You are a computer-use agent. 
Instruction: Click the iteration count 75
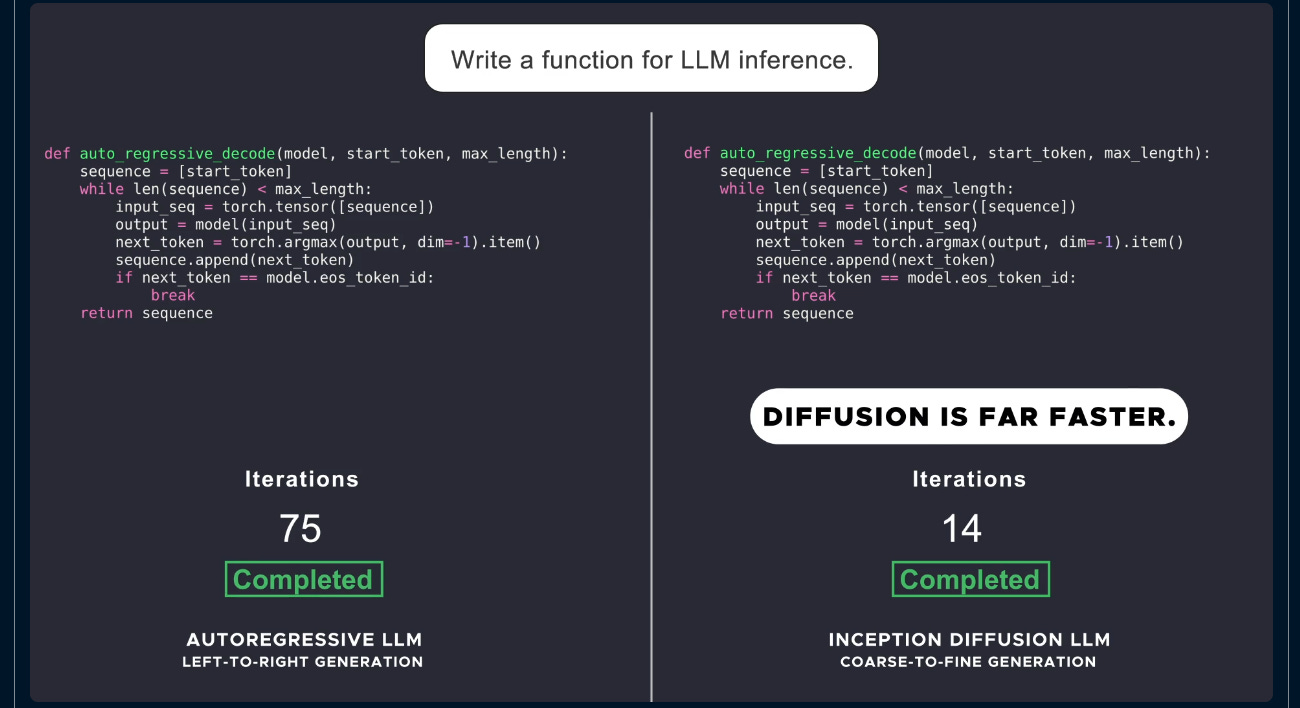301,529
